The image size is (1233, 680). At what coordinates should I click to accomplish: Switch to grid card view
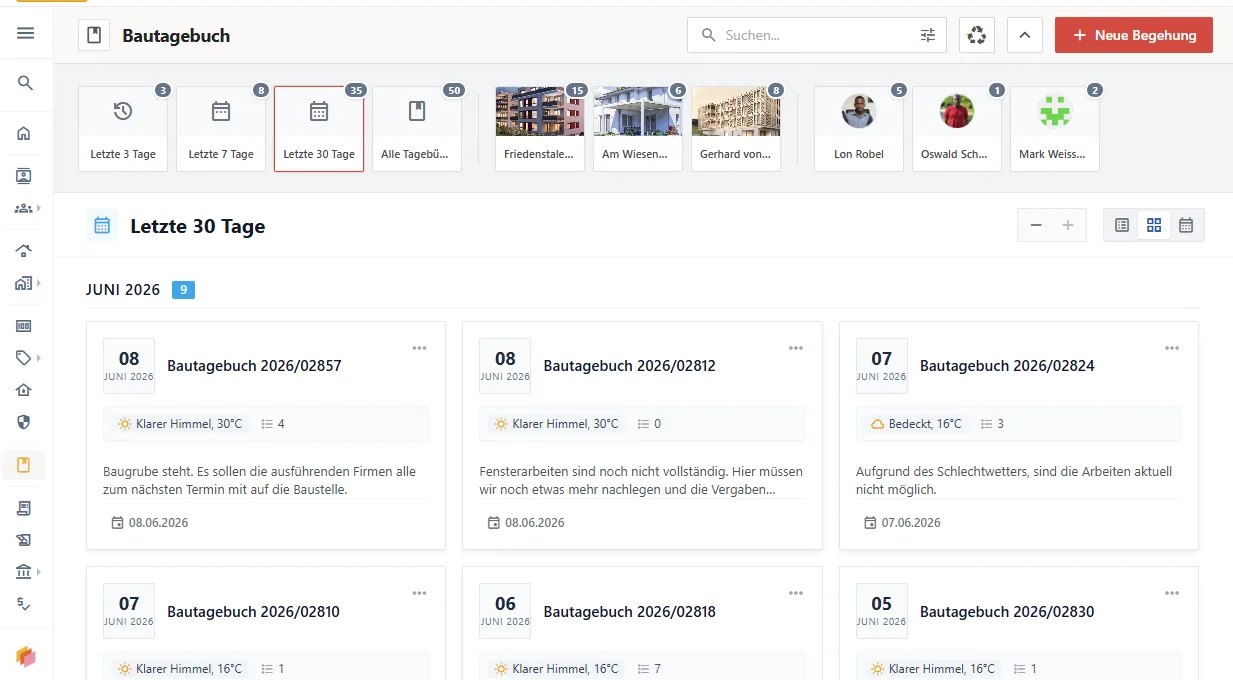(1154, 225)
